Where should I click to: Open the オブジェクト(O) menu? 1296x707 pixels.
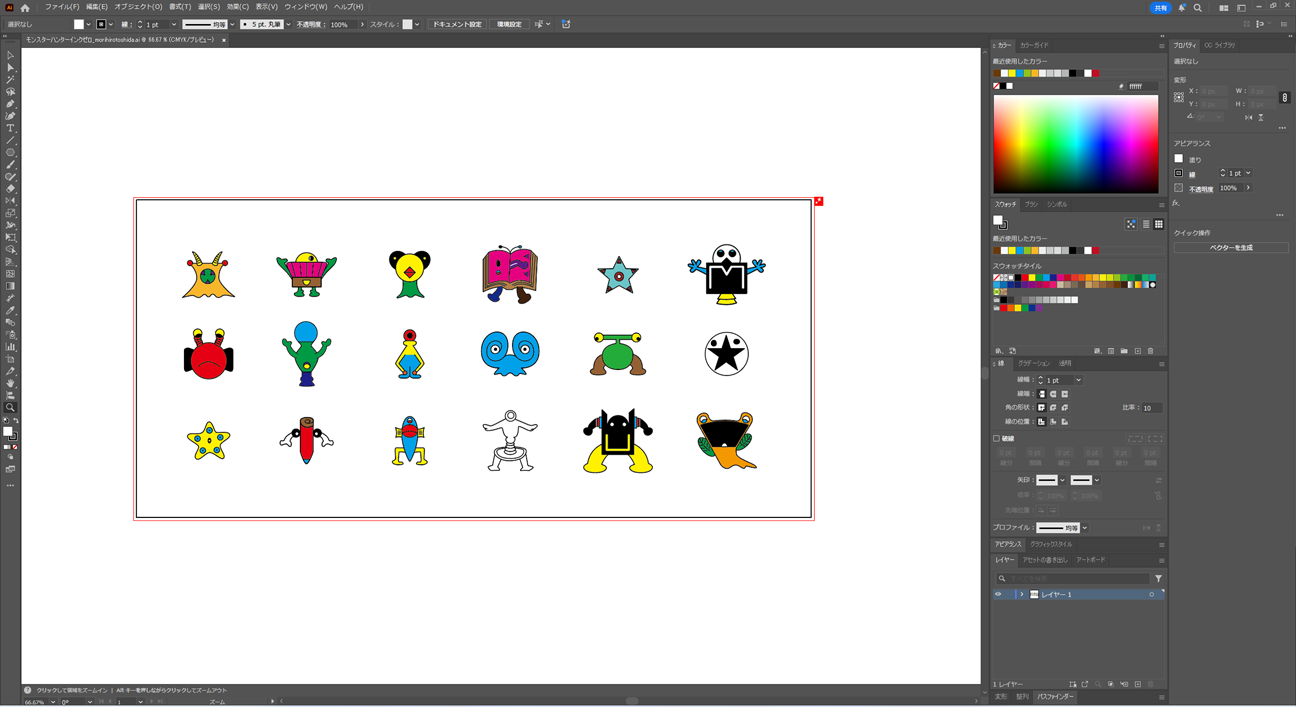[138, 7]
